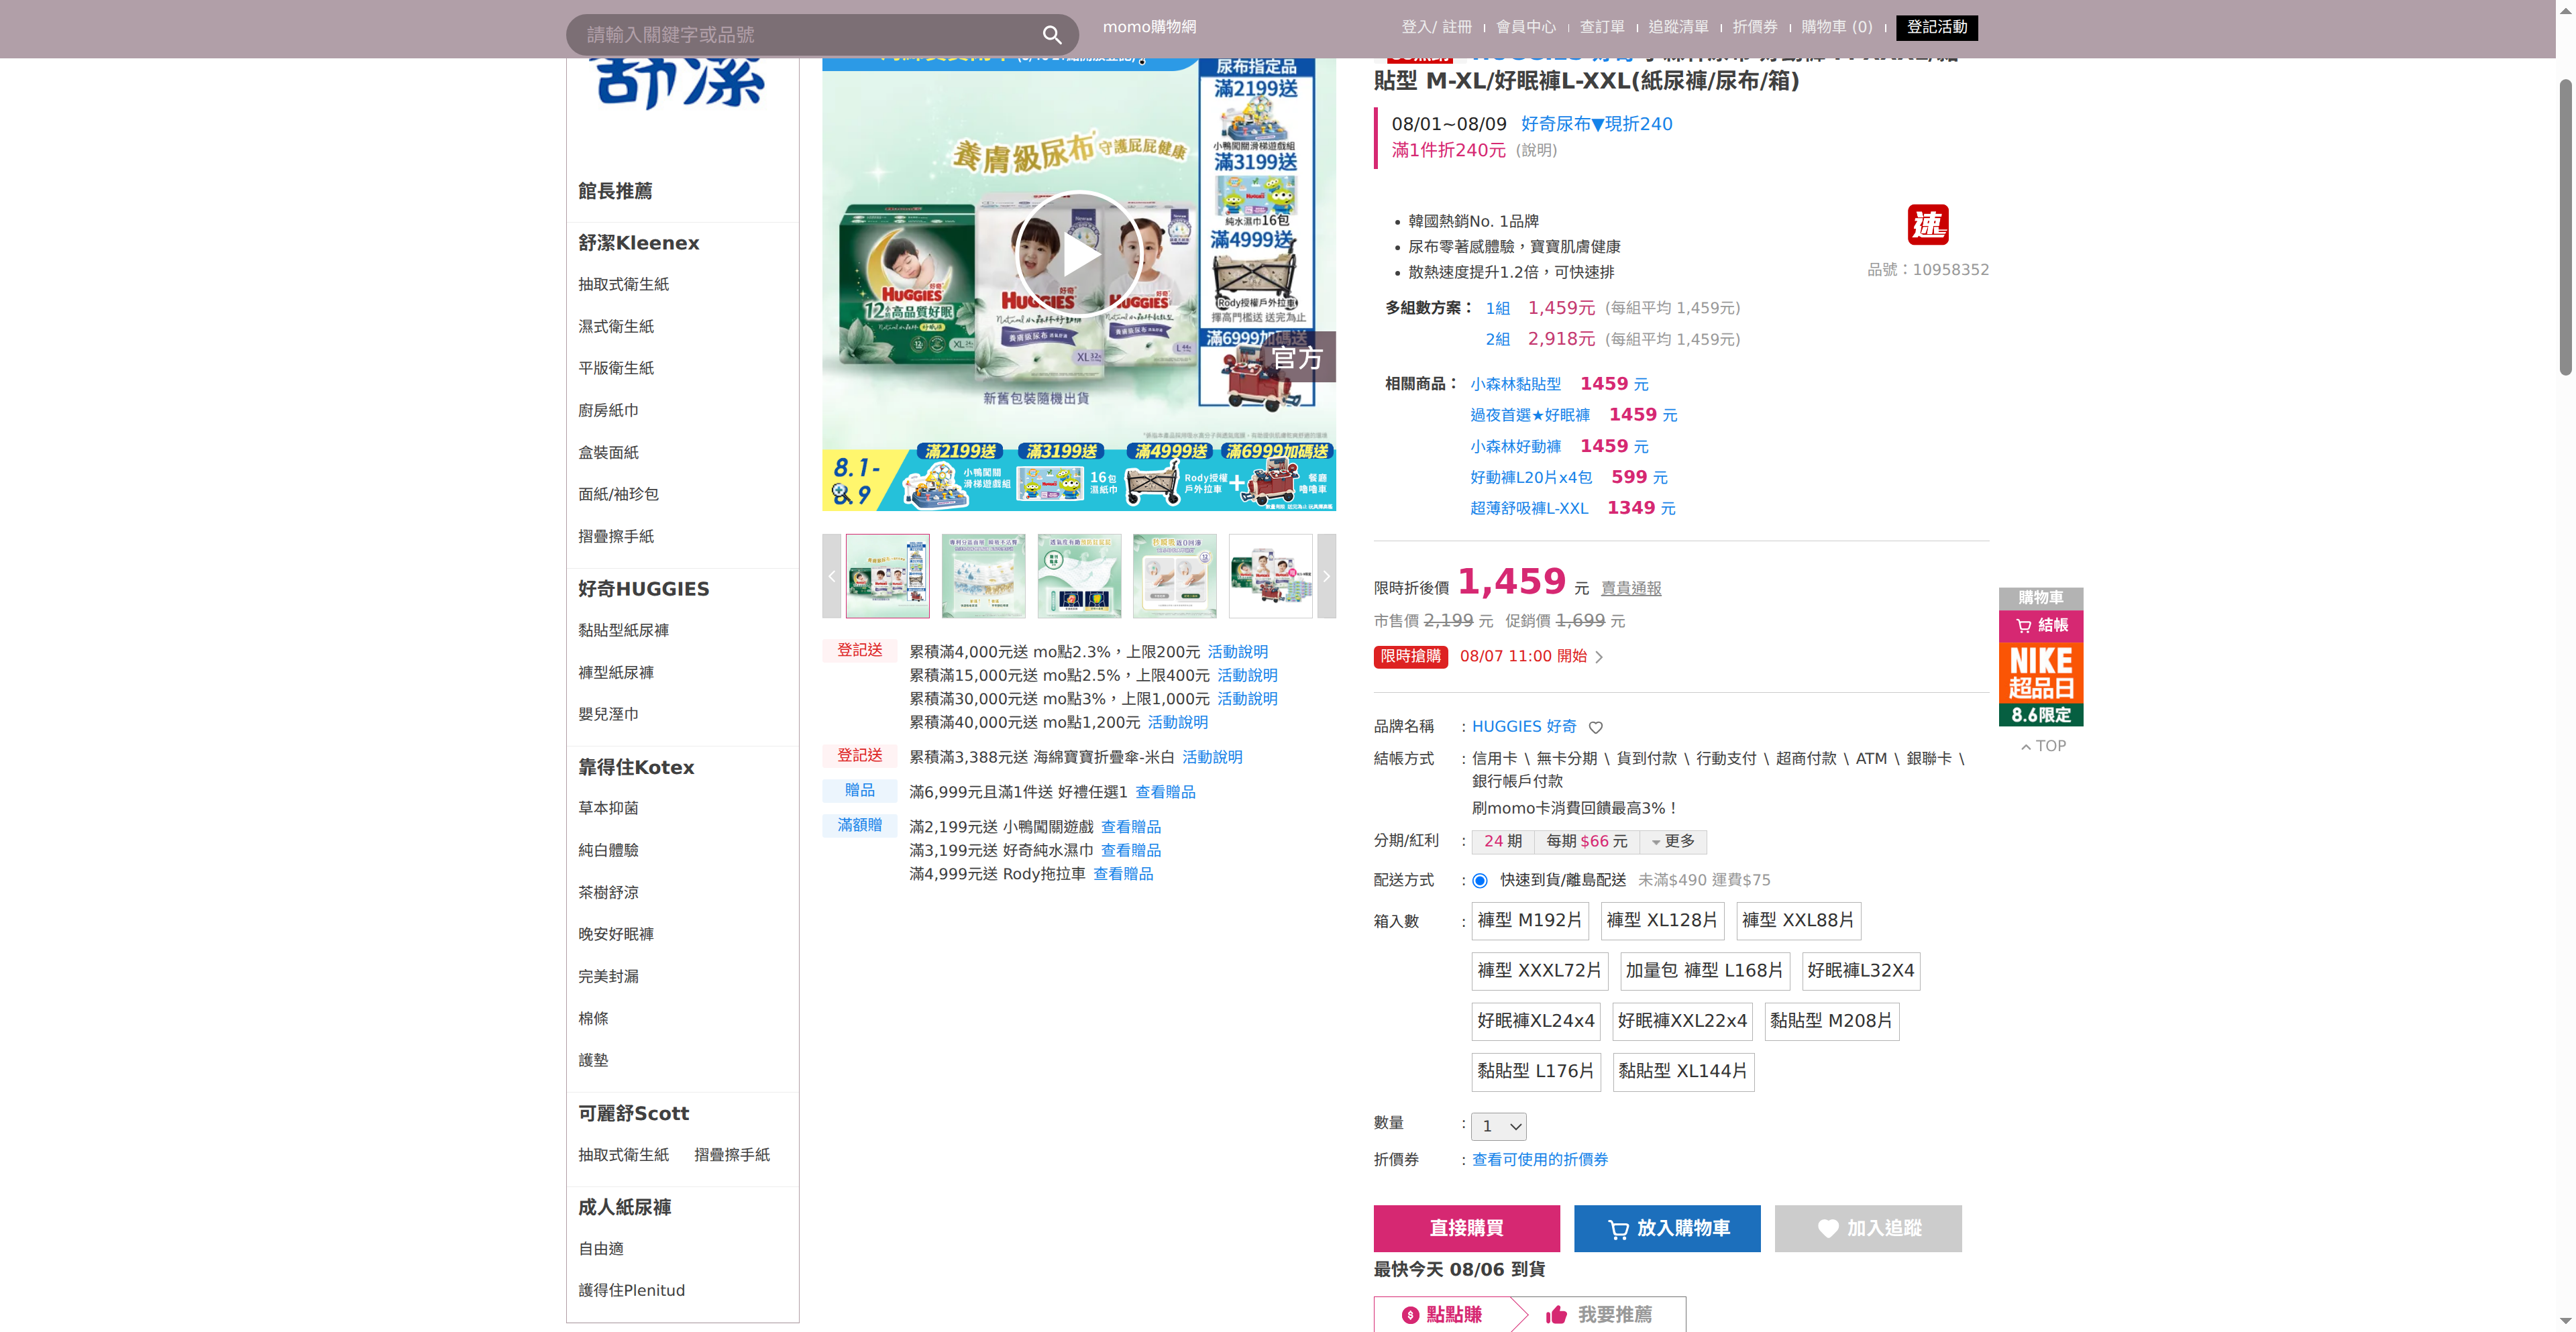
Task: Select 快速到貨/離島配送 radio option
Action: (x=1480, y=881)
